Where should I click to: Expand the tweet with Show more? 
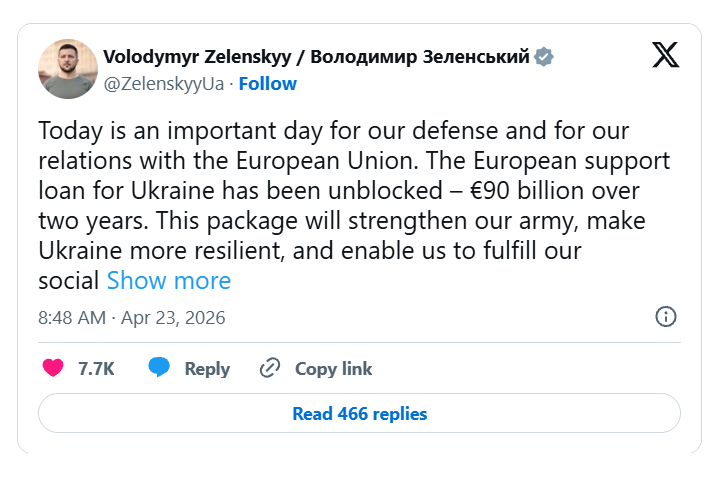coord(168,281)
